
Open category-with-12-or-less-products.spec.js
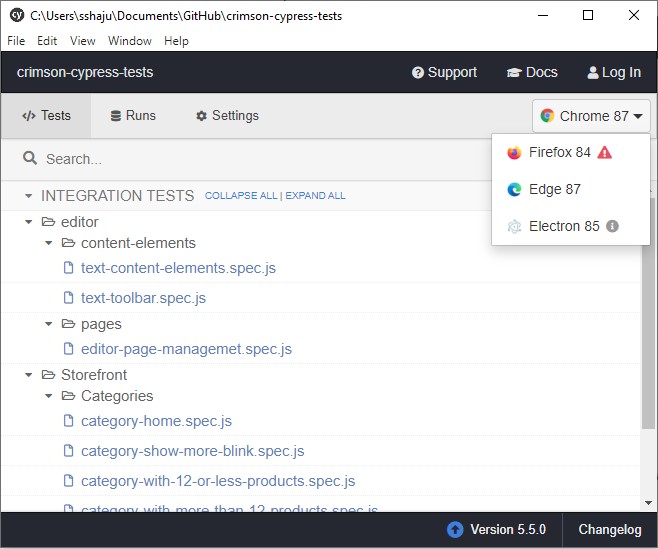218,481
